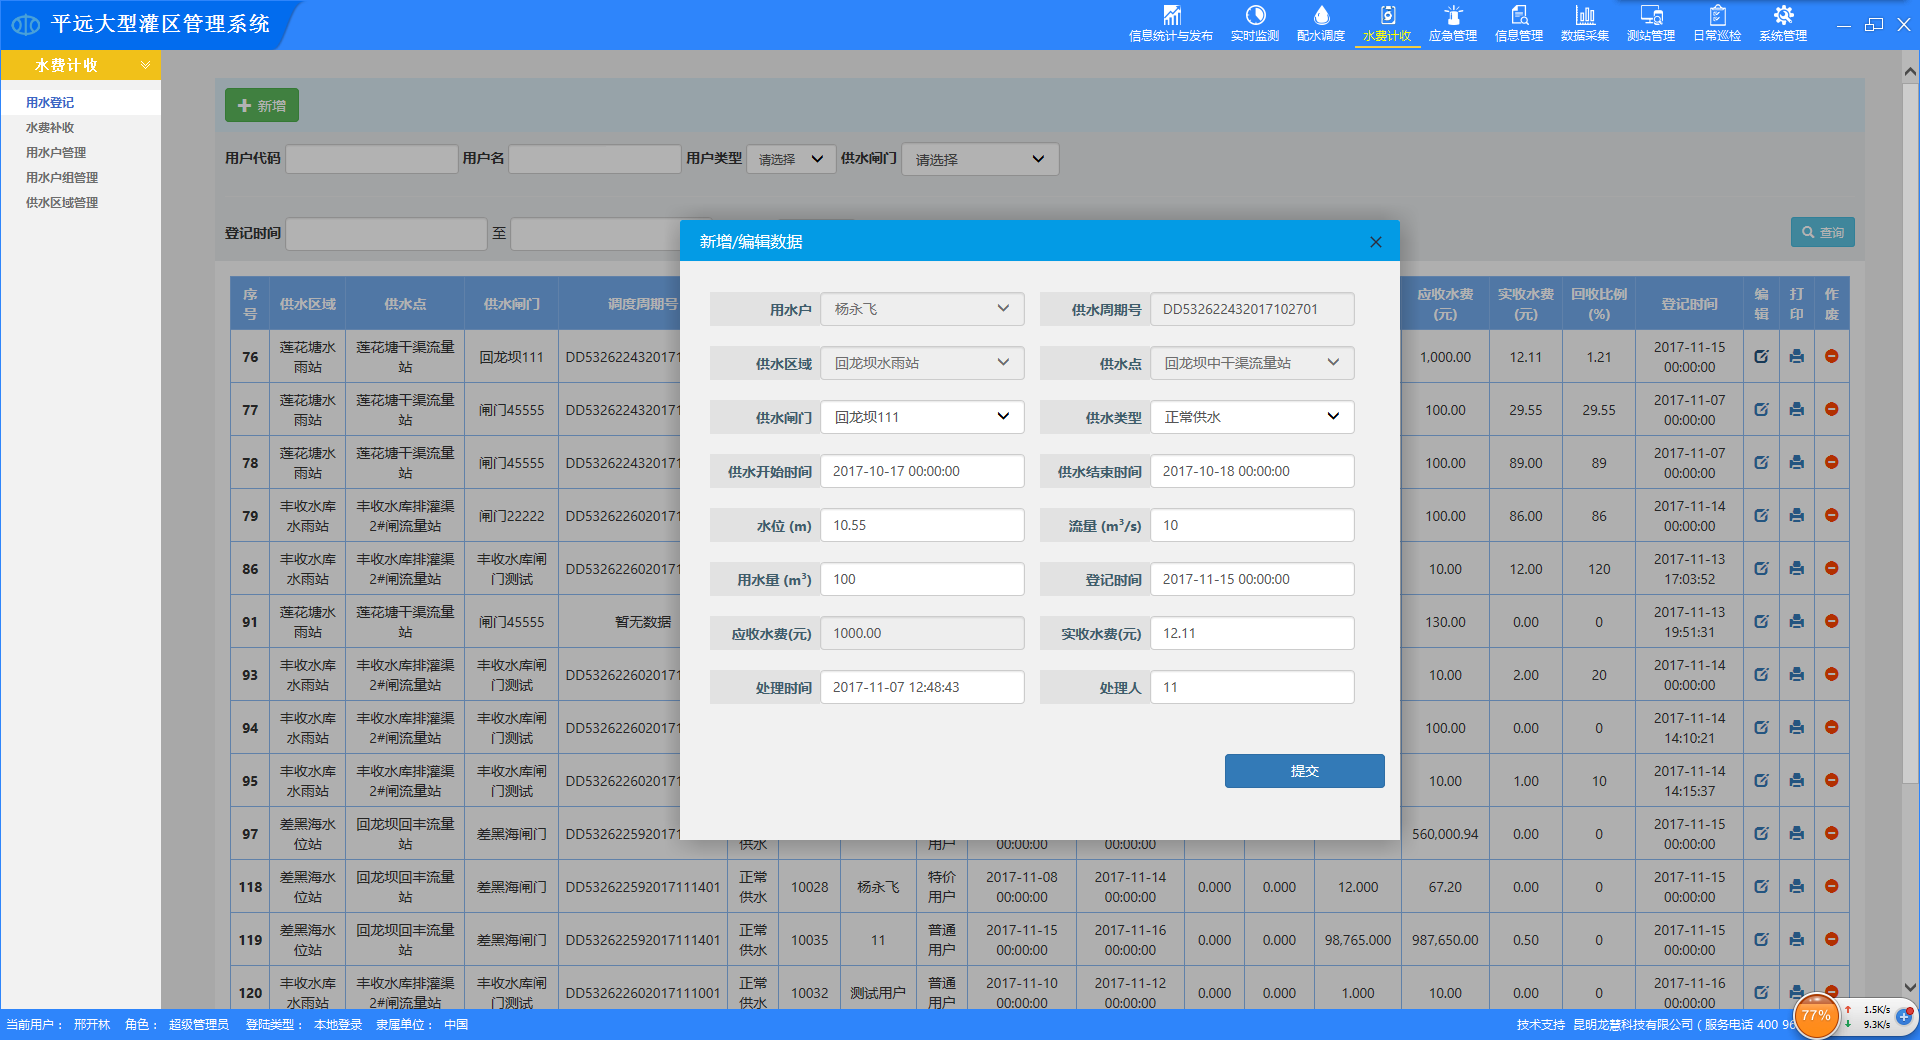Close the 新增/编辑数据 dialog
Image resolution: width=1920 pixels, height=1040 pixels.
point(1376,242)
